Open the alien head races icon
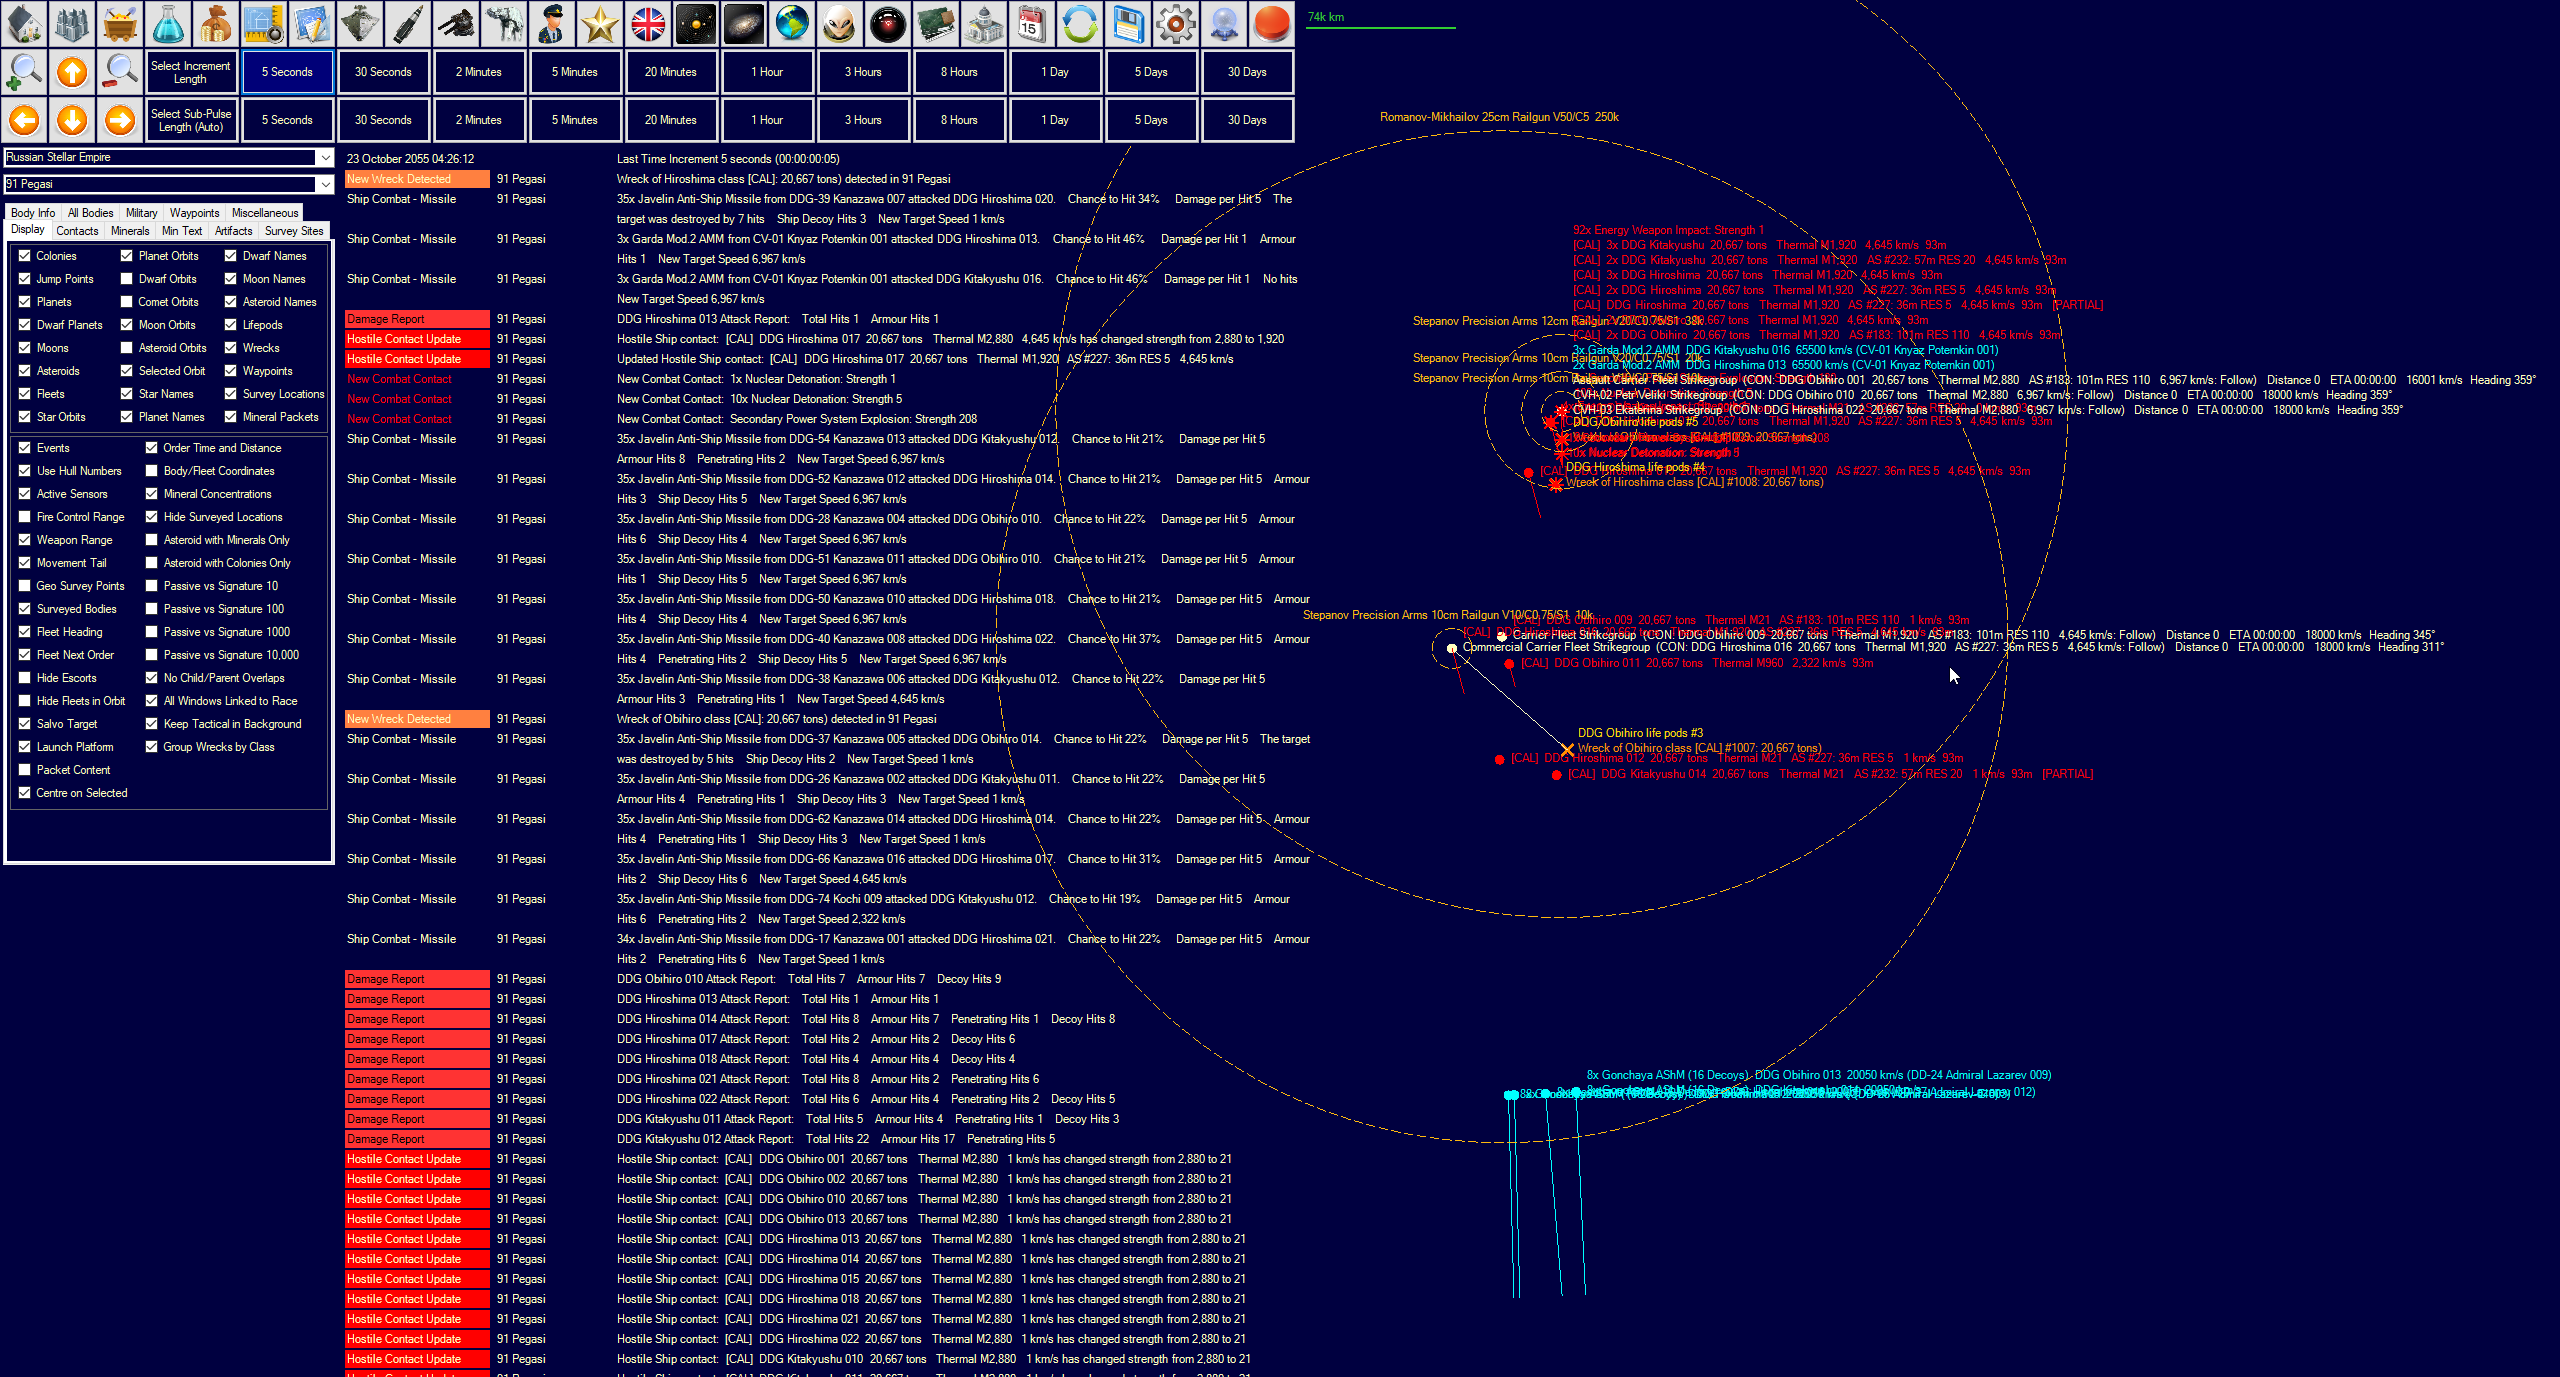 [x=840, y=24]
